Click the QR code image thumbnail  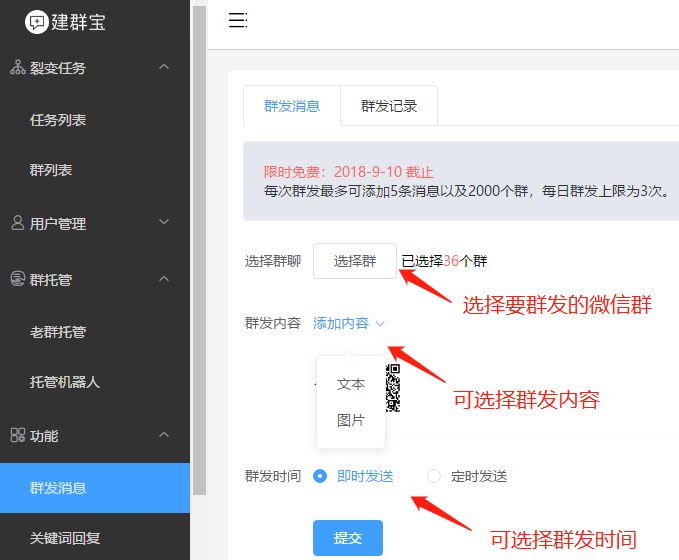point(393,388)
